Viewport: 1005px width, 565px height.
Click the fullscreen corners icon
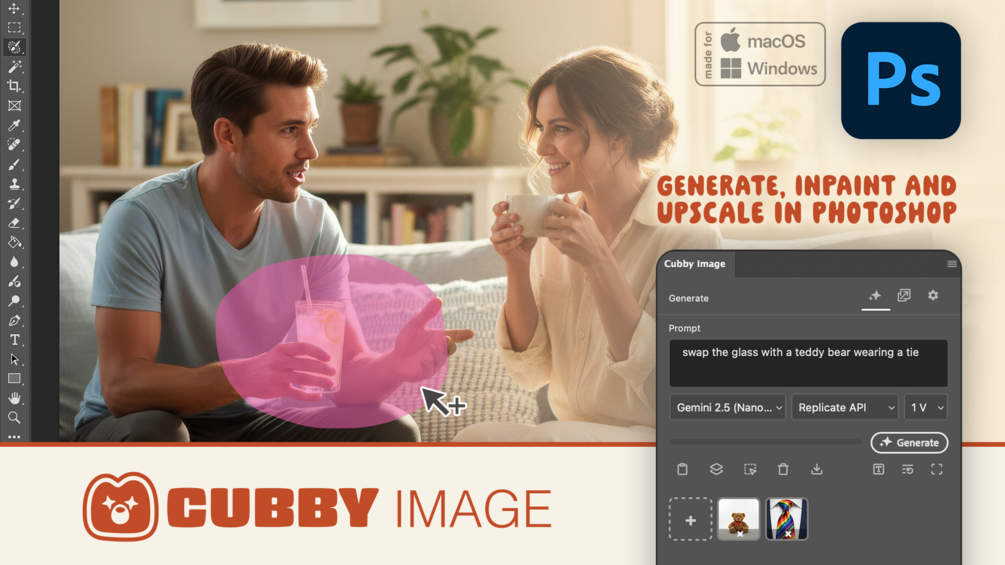(936, 469)
